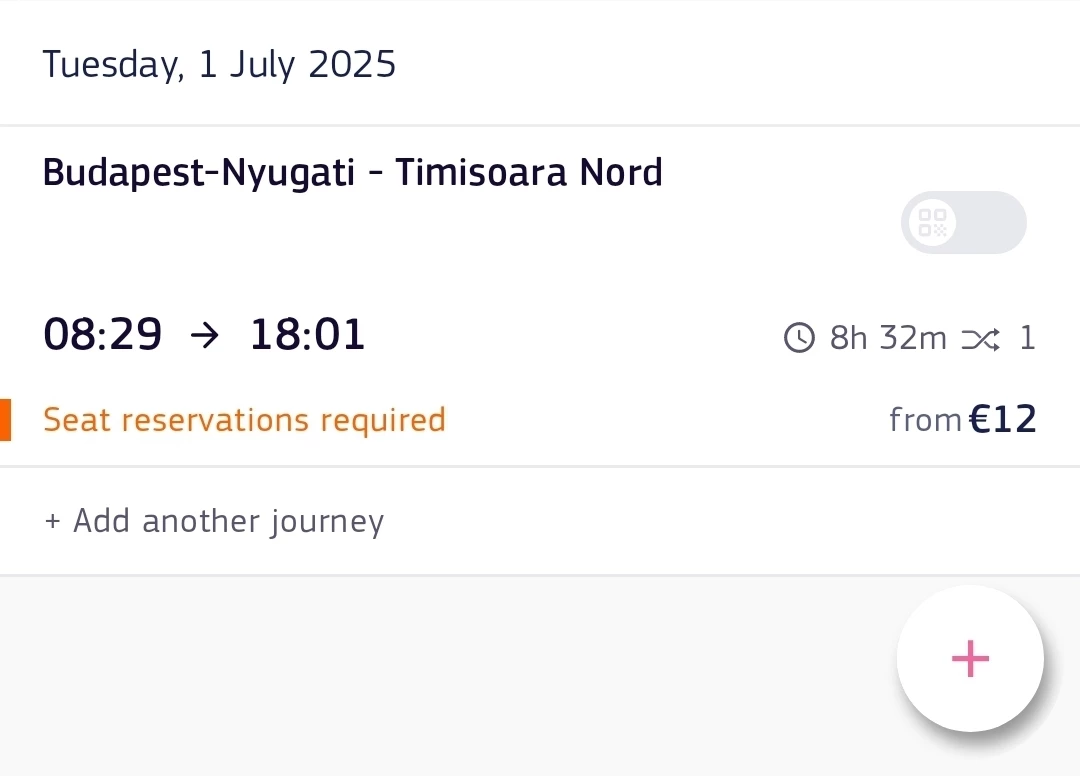Click the arrow between departure and arrival
This screenshot has width=1080, height=776.
205,336
